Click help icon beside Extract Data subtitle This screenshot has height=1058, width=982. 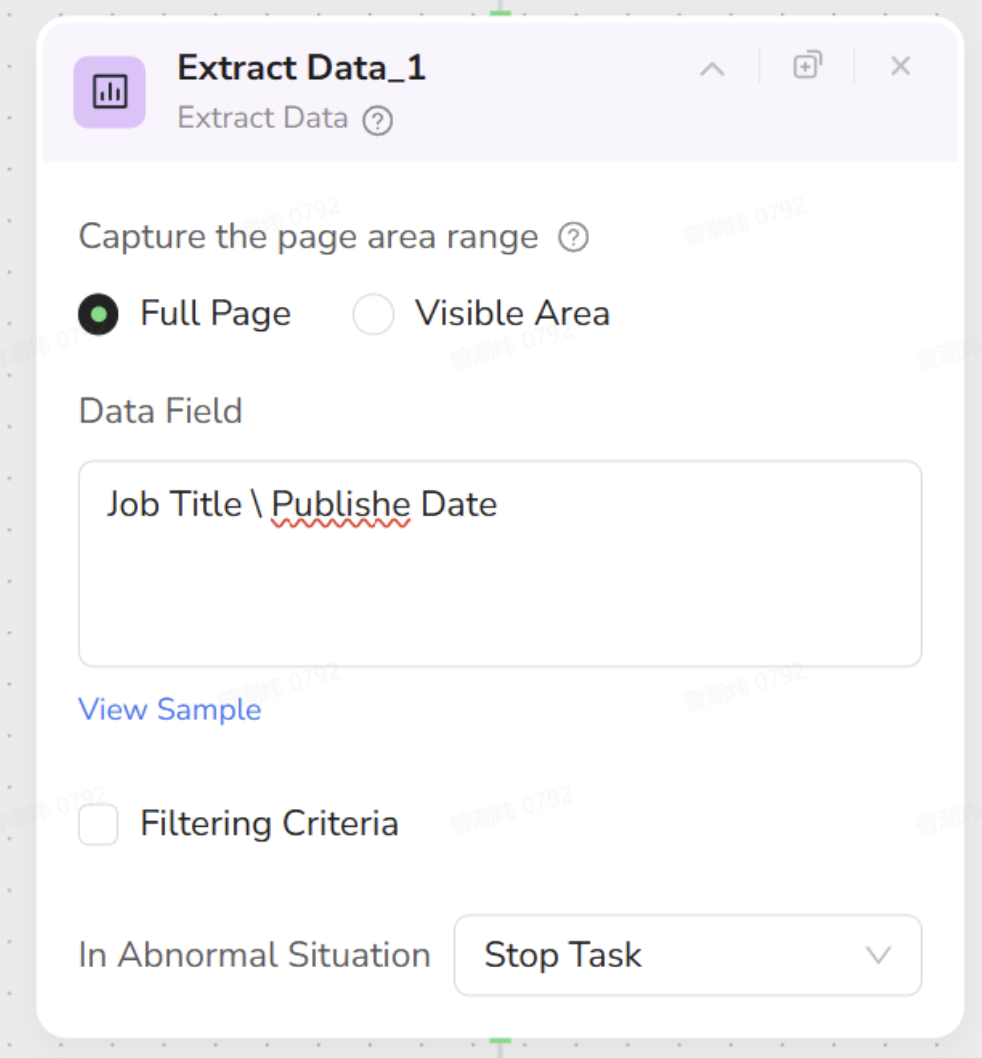(377, 121)
